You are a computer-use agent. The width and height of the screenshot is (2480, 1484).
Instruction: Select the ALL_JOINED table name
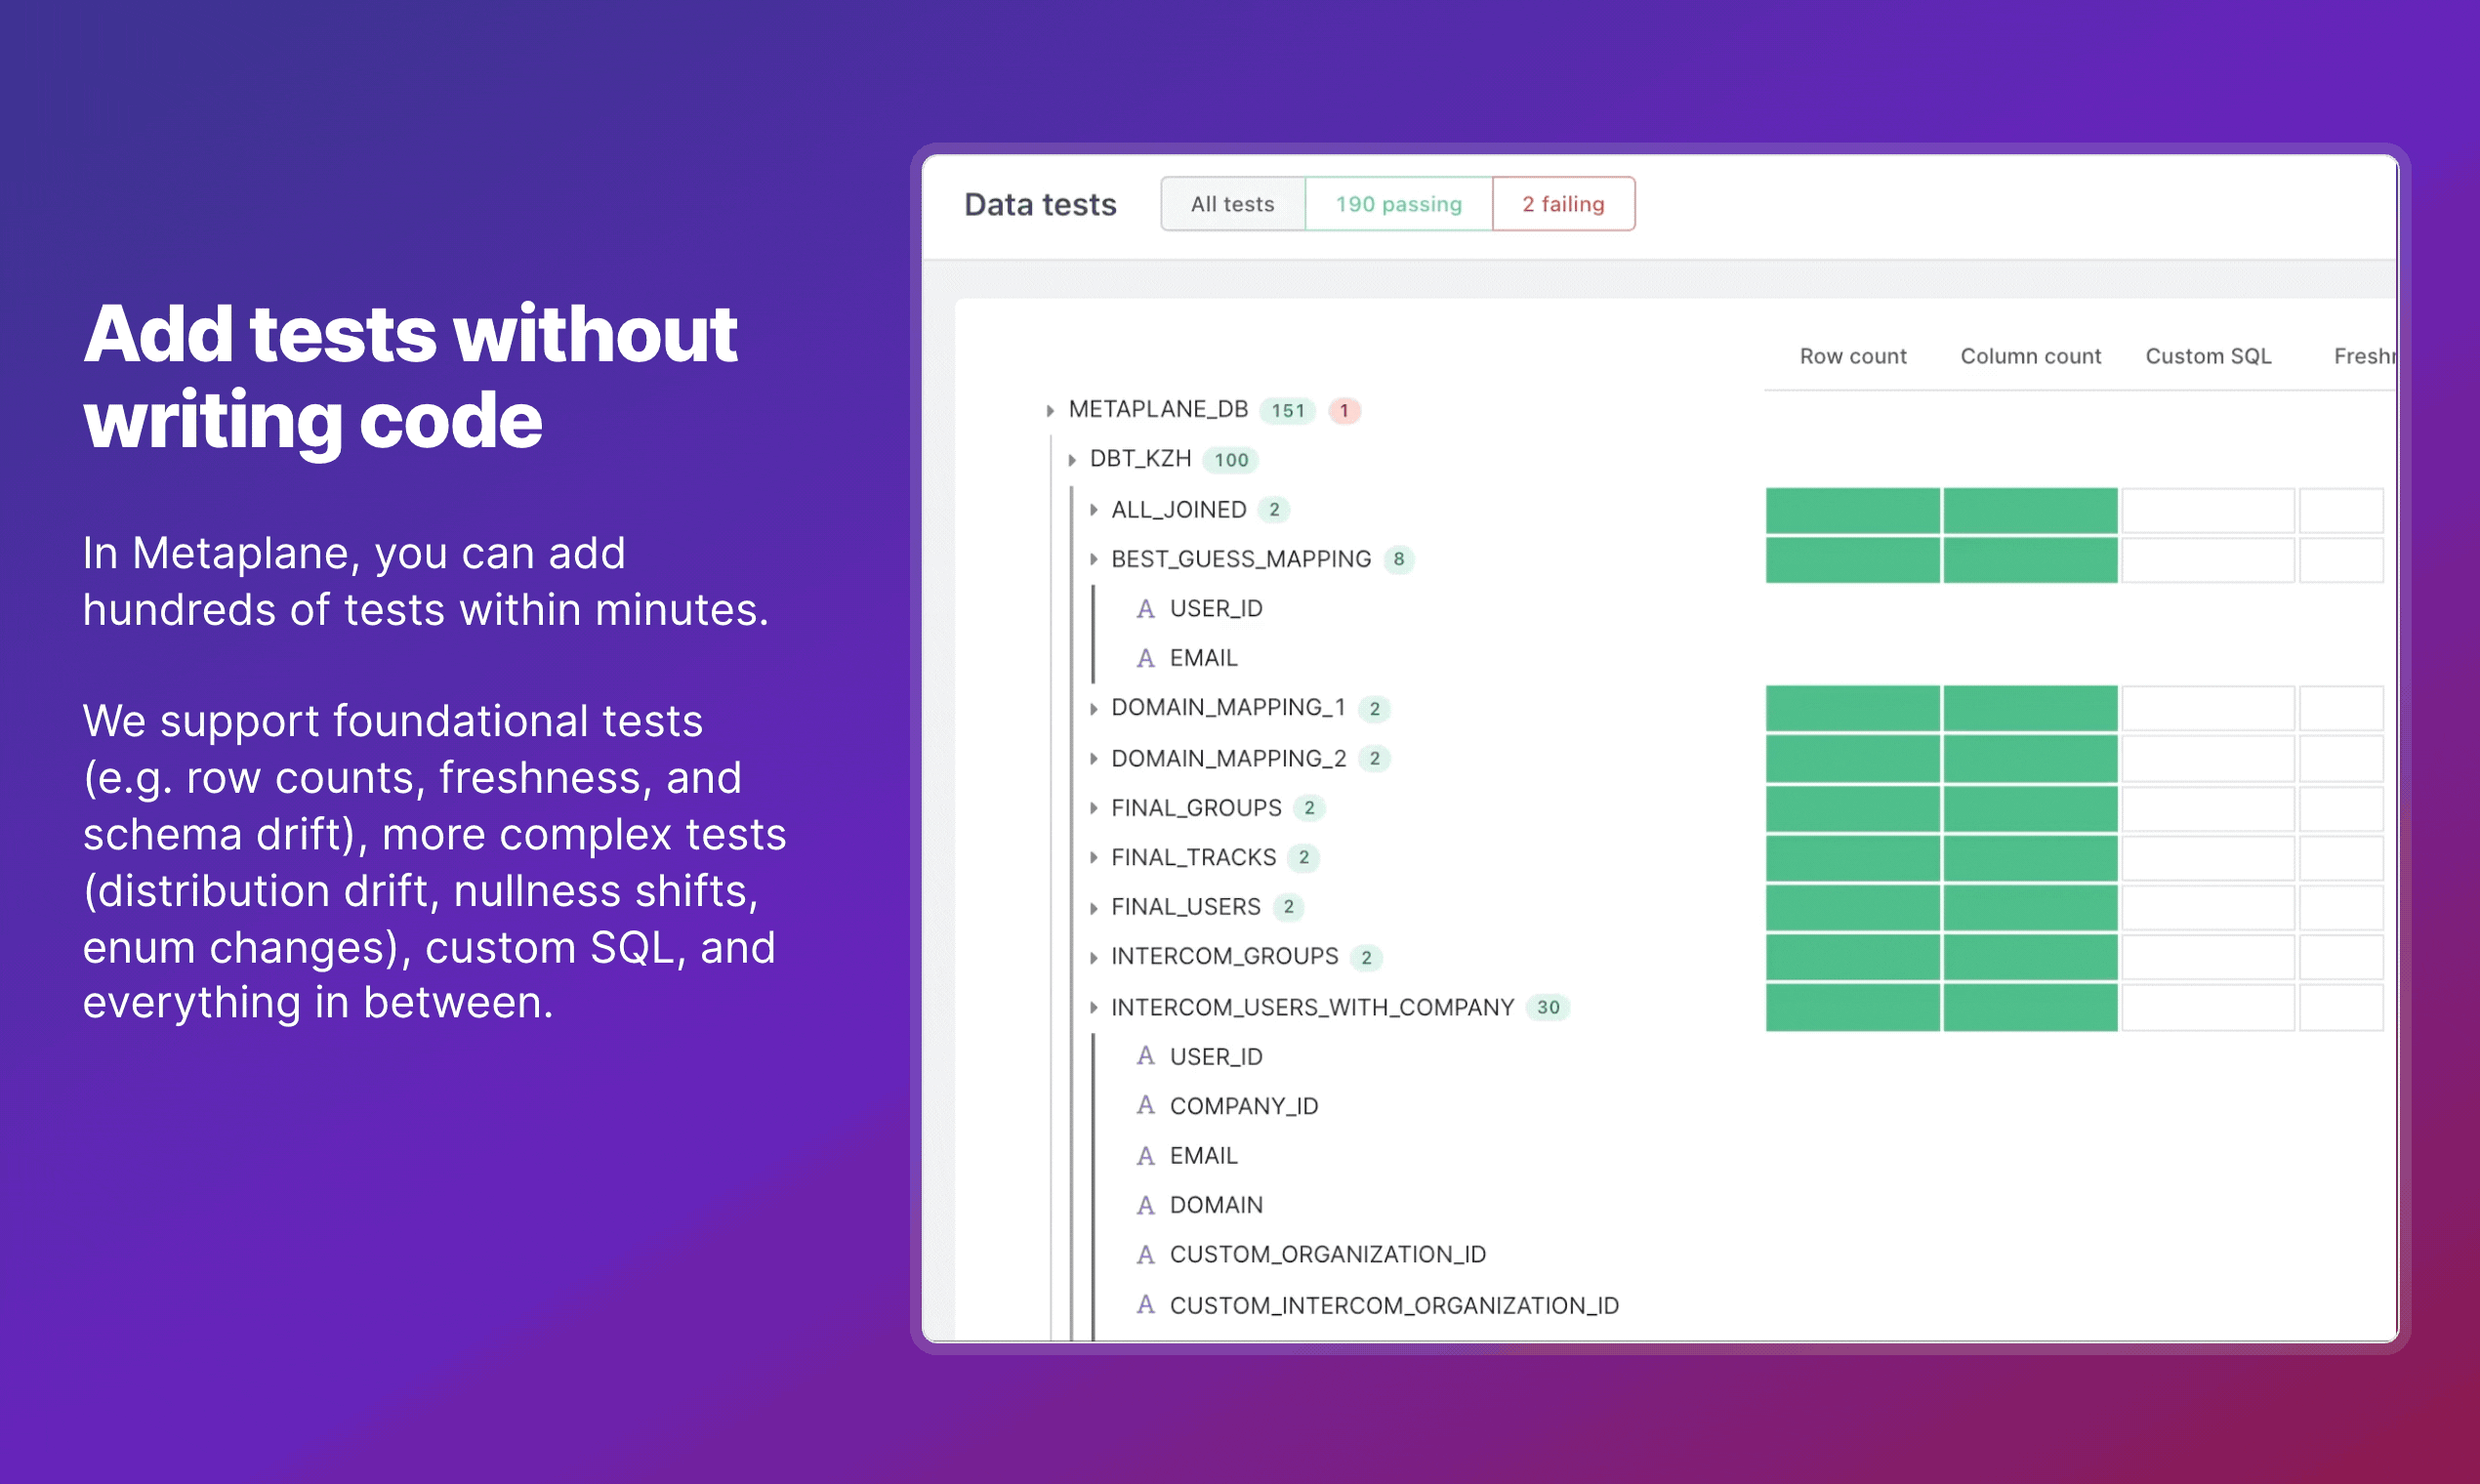click(x=1179, y=509)
